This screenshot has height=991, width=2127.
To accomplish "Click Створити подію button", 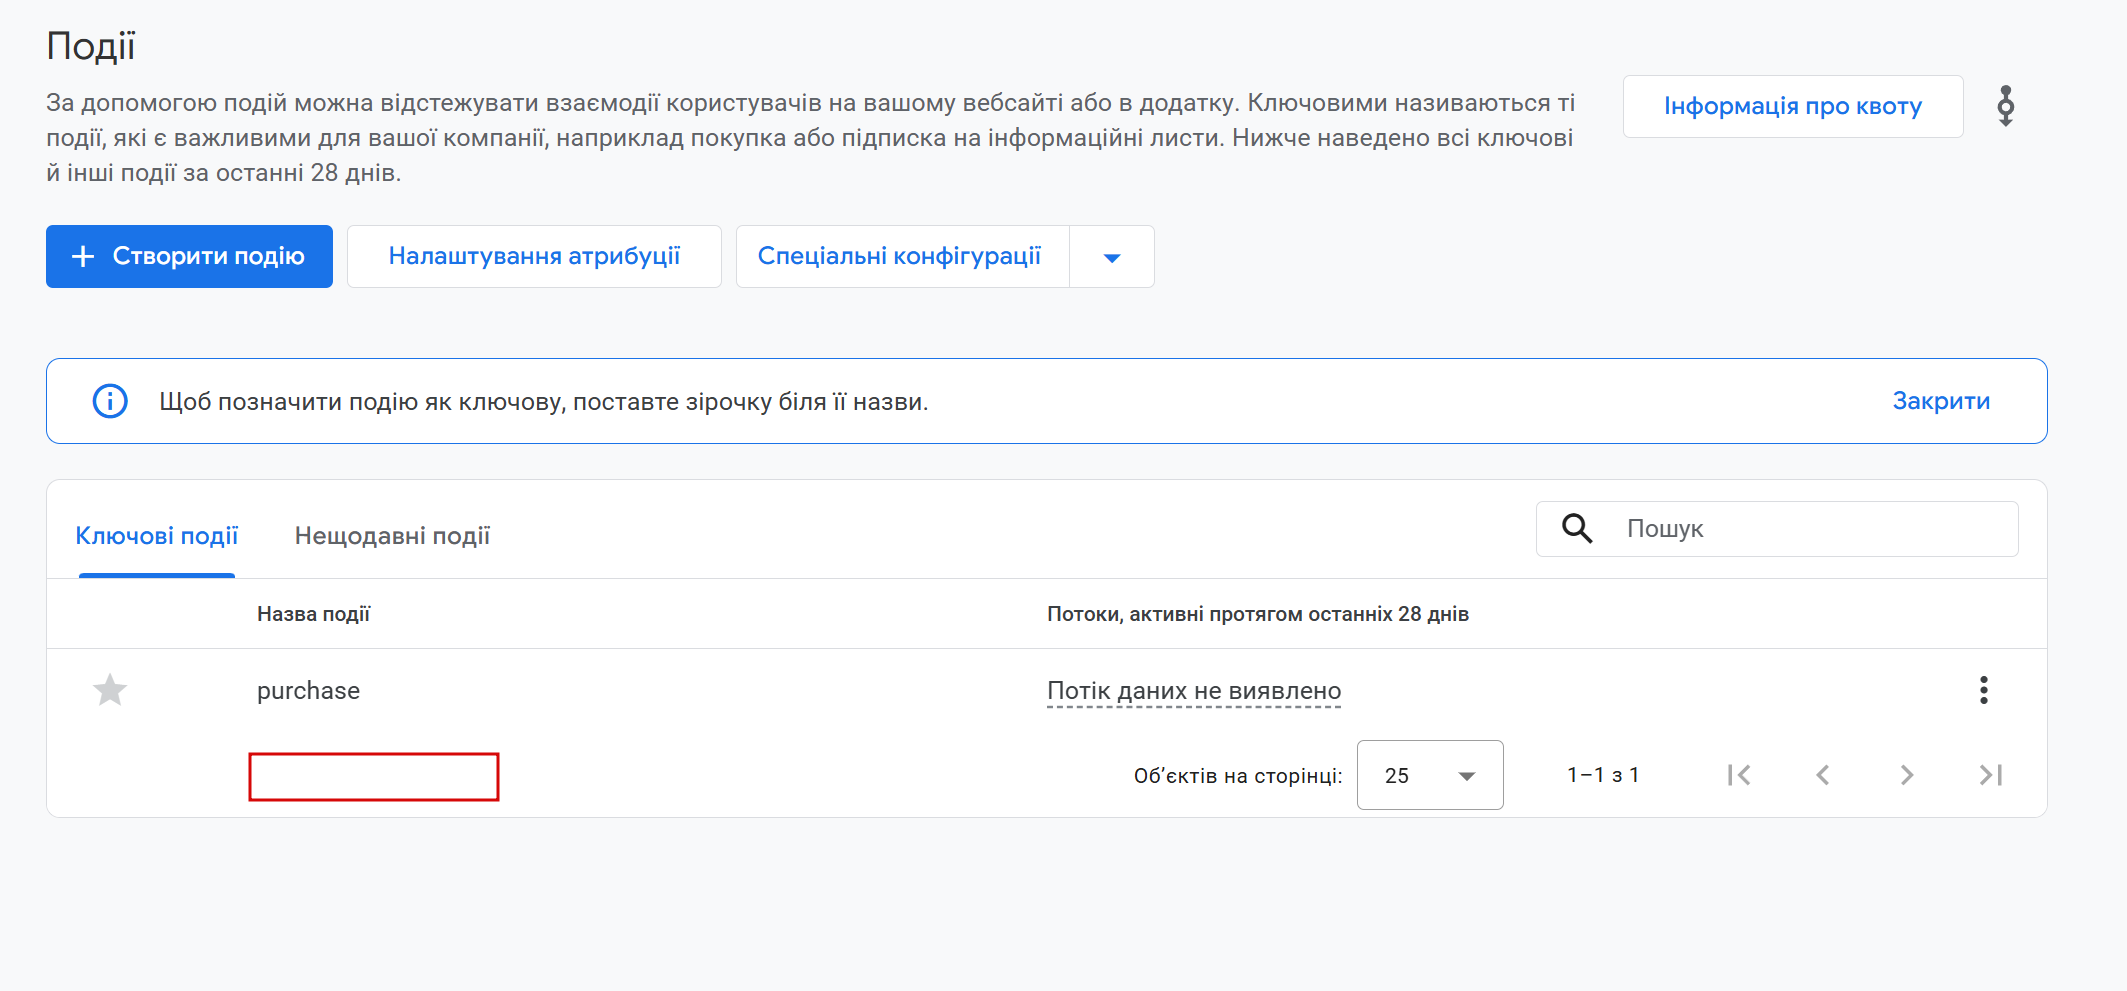I will pos(189,257).
